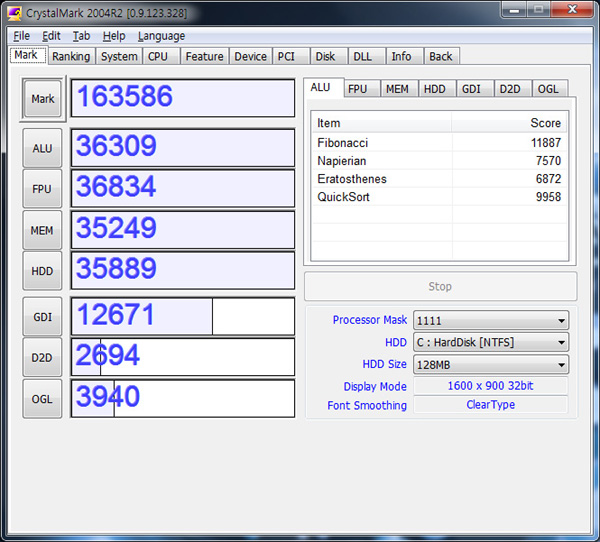Screen dimensions: 600x542
Task: Open the Edit menu
Action: (51, 36)
